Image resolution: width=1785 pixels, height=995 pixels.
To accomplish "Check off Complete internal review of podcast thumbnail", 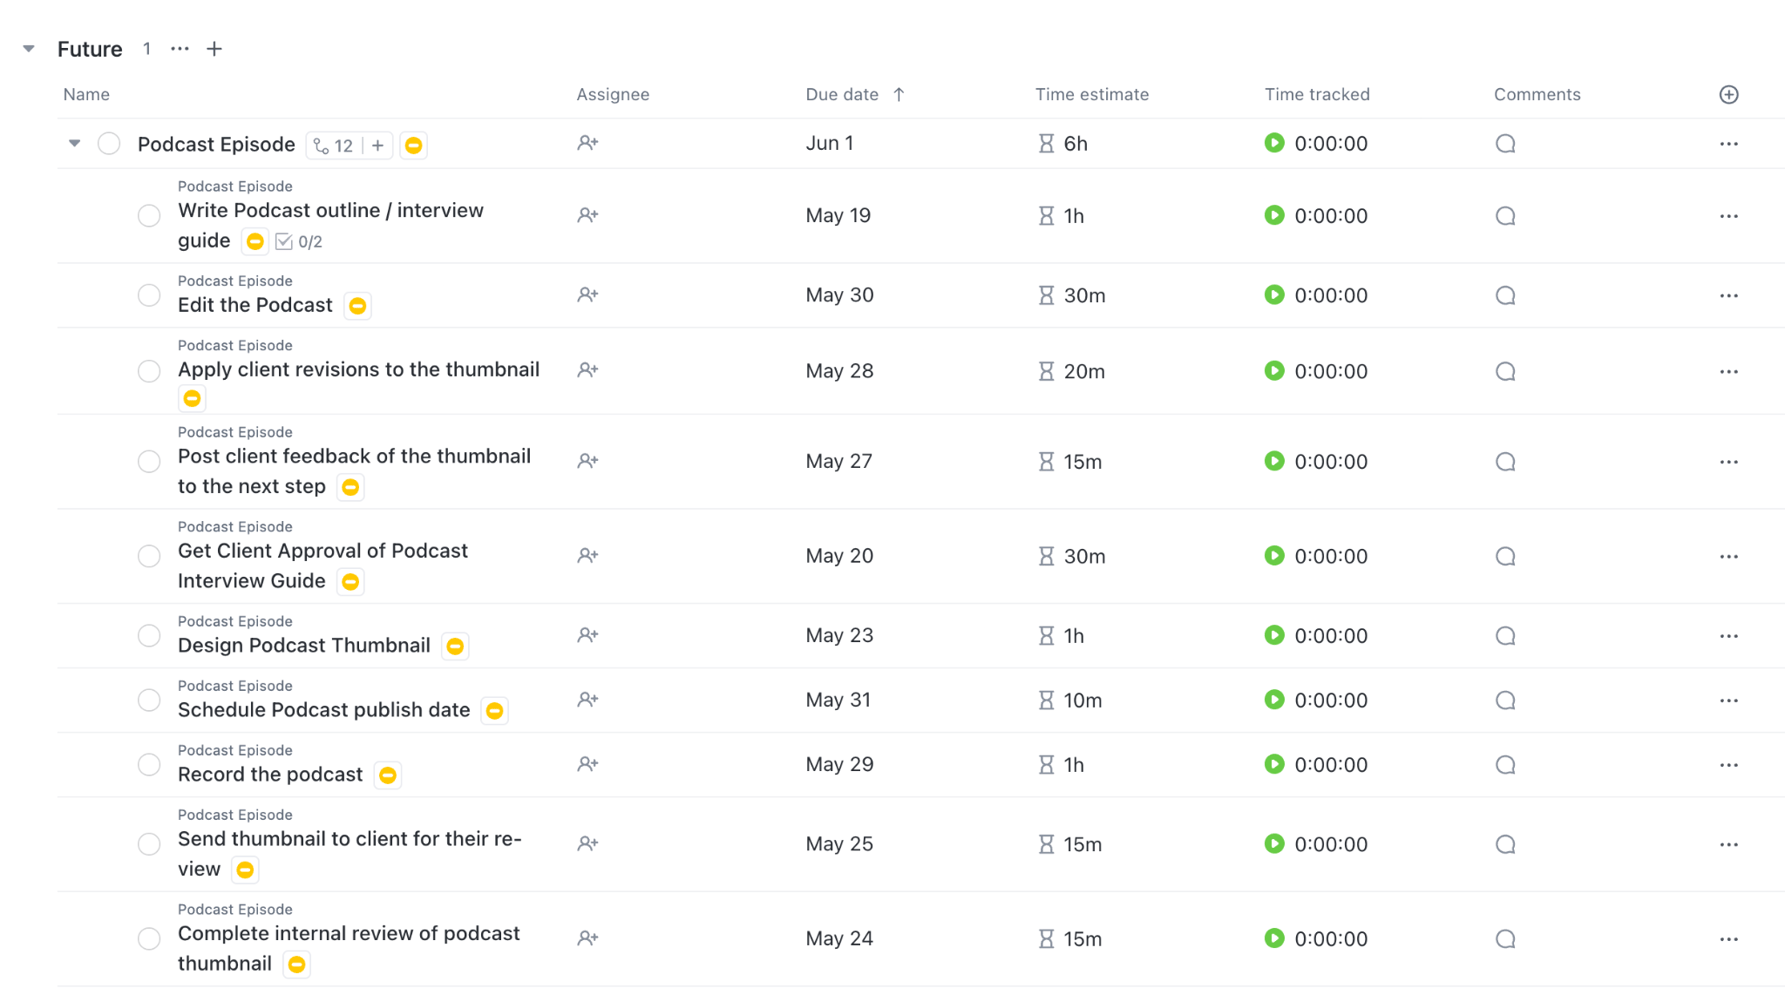I will click(149, 938).
